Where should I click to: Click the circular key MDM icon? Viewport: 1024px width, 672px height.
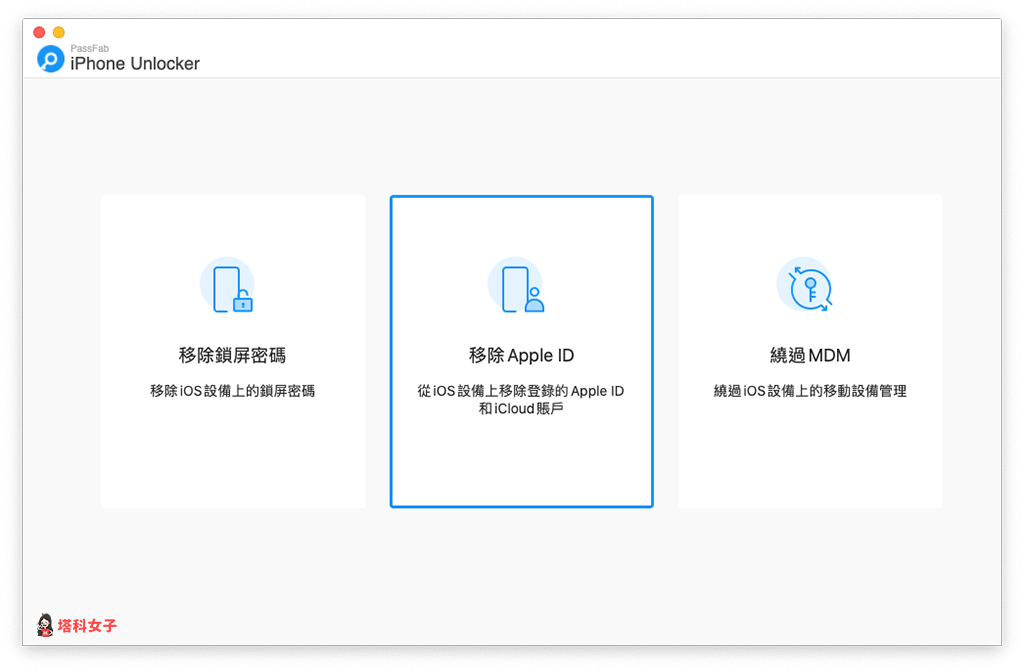click(x=805, y=285)
